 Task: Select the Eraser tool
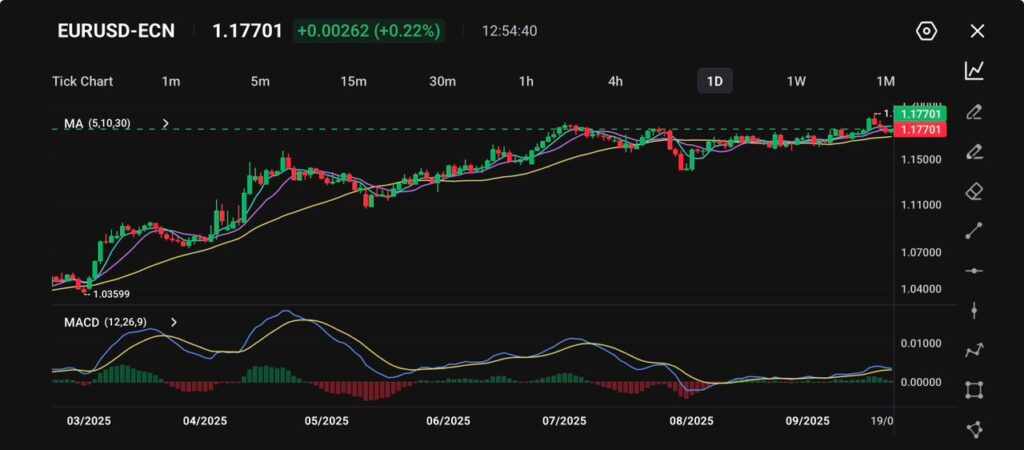(x=974, y=191)
